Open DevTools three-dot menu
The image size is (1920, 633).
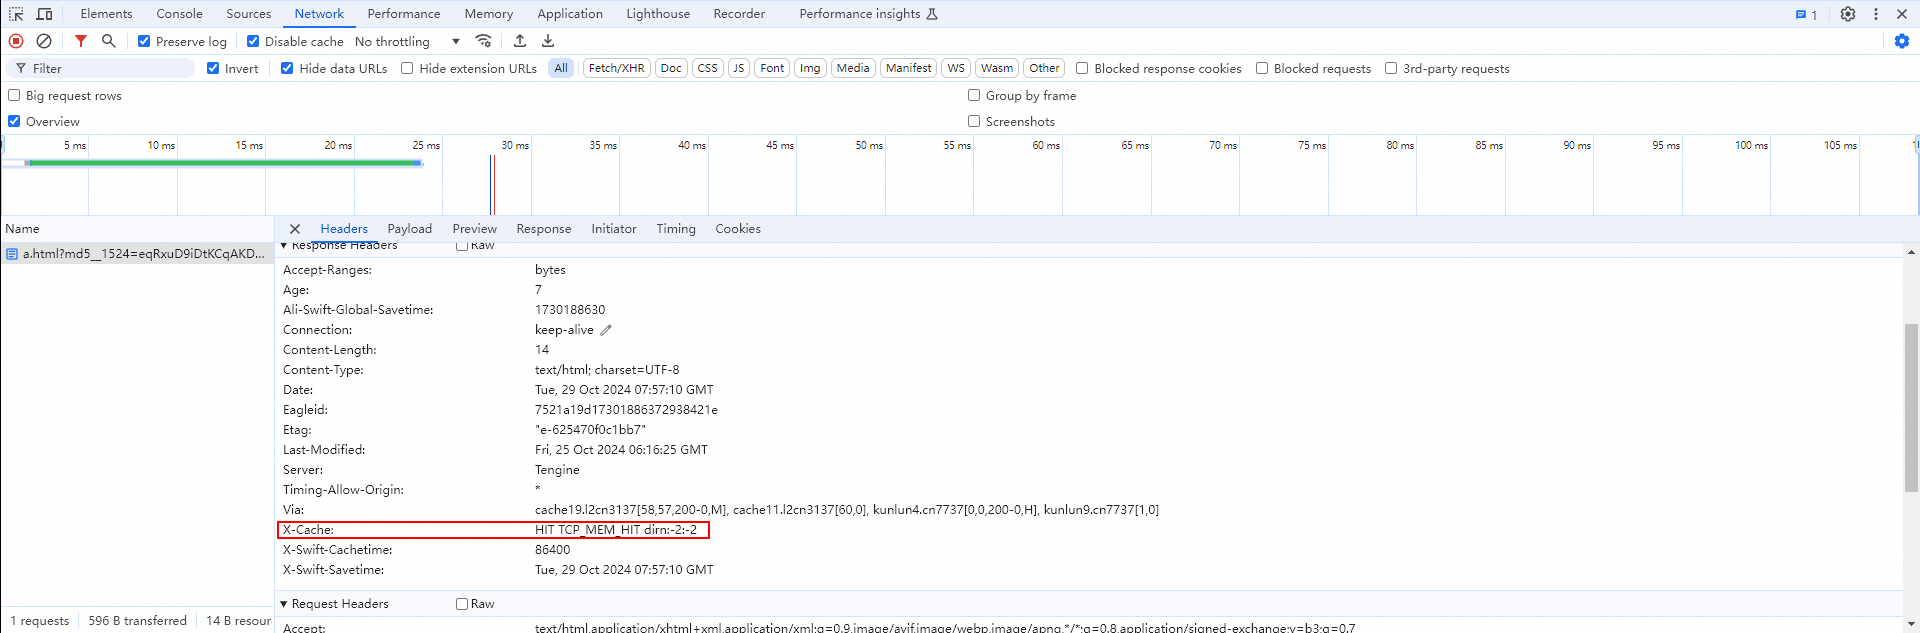pos(1876,14)
